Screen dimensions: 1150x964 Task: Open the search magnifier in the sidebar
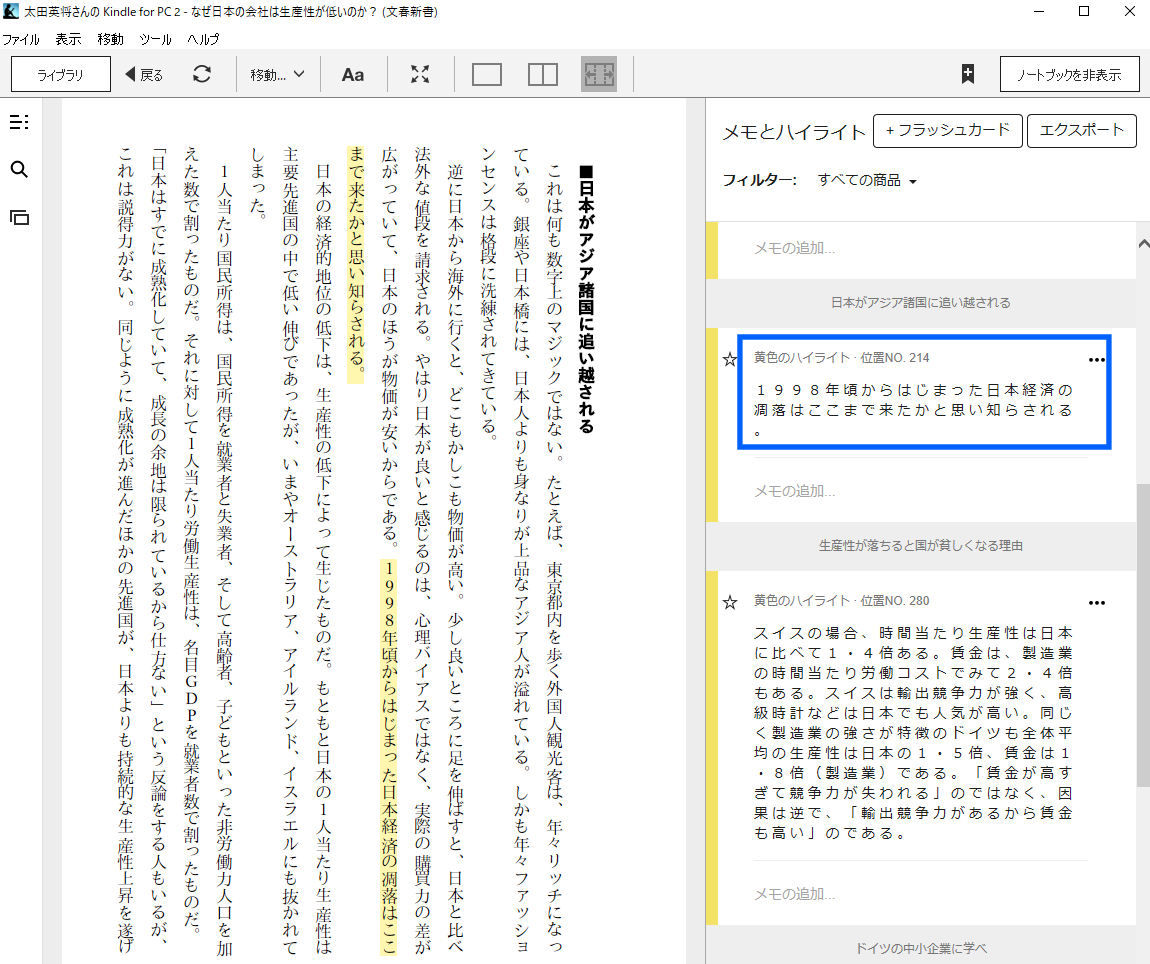(x=19, y=170)
